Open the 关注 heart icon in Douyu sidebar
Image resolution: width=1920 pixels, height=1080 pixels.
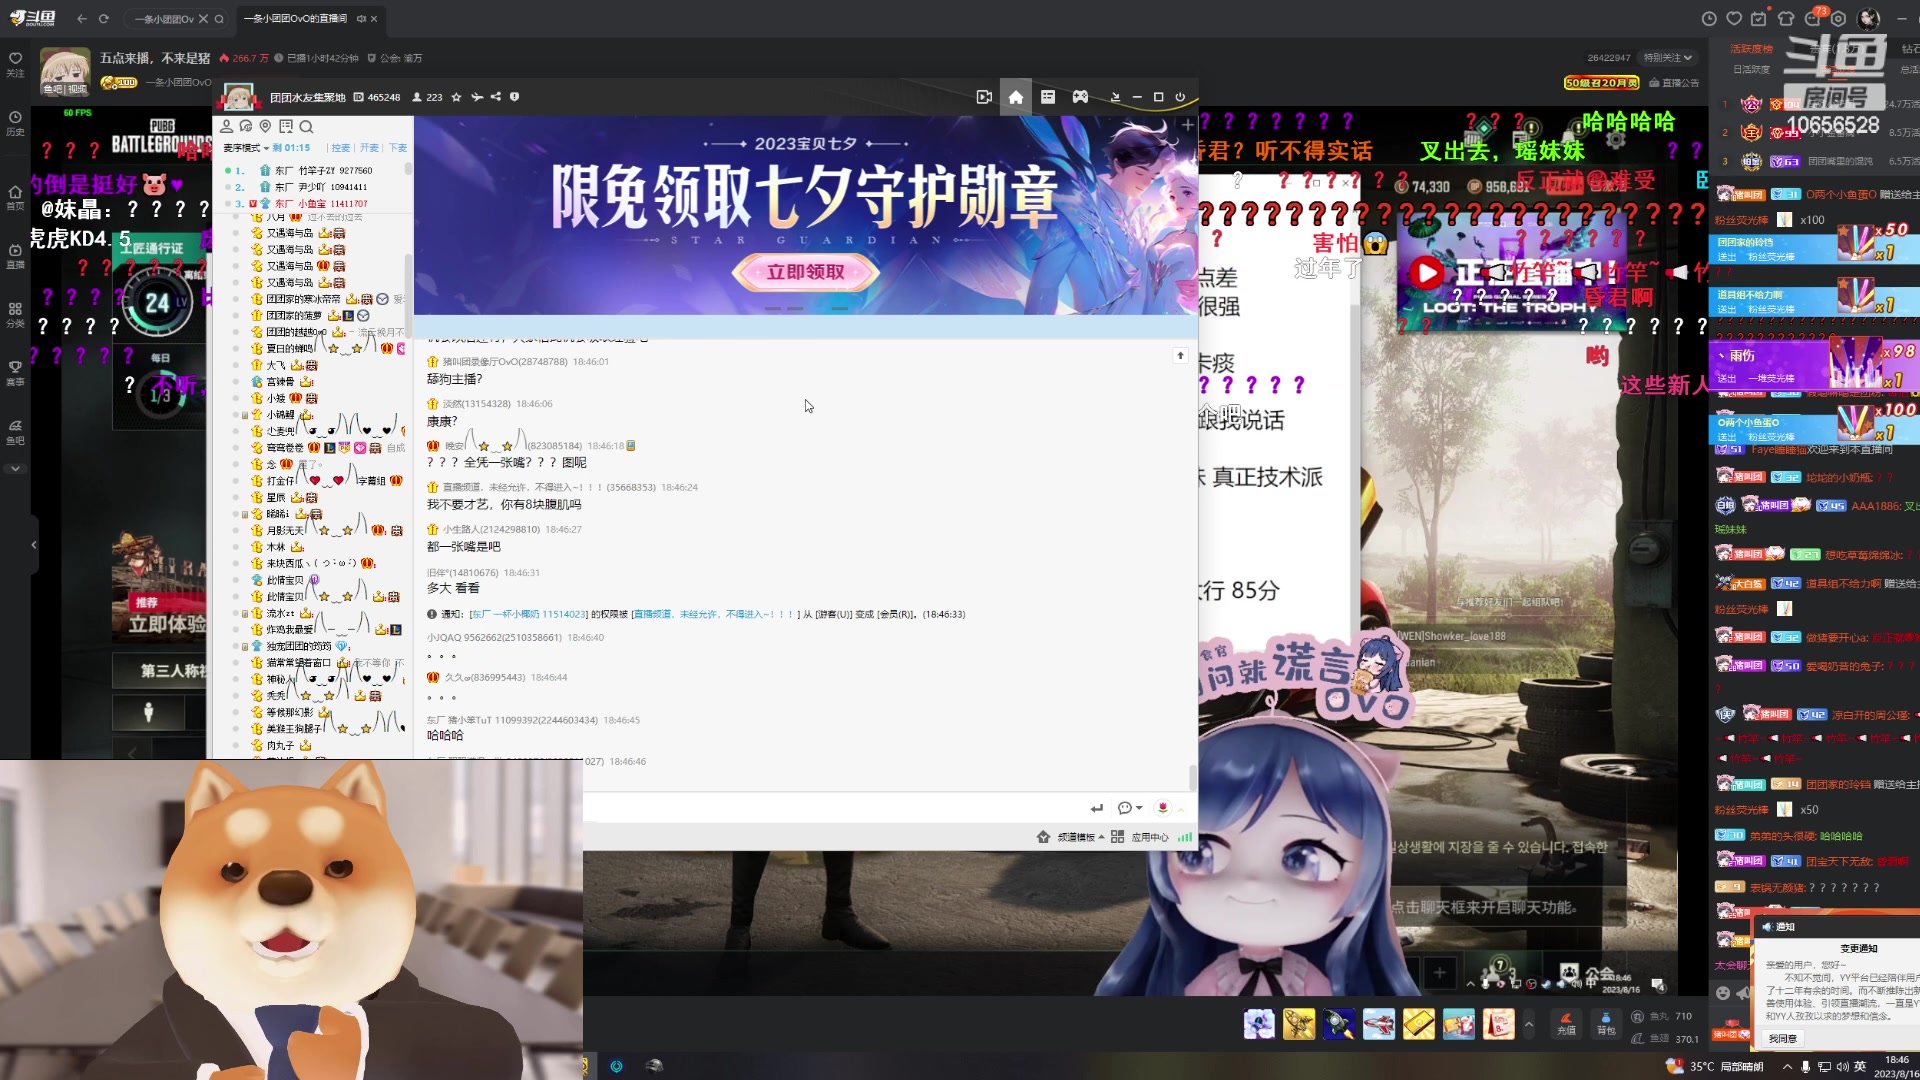point(15,63)
